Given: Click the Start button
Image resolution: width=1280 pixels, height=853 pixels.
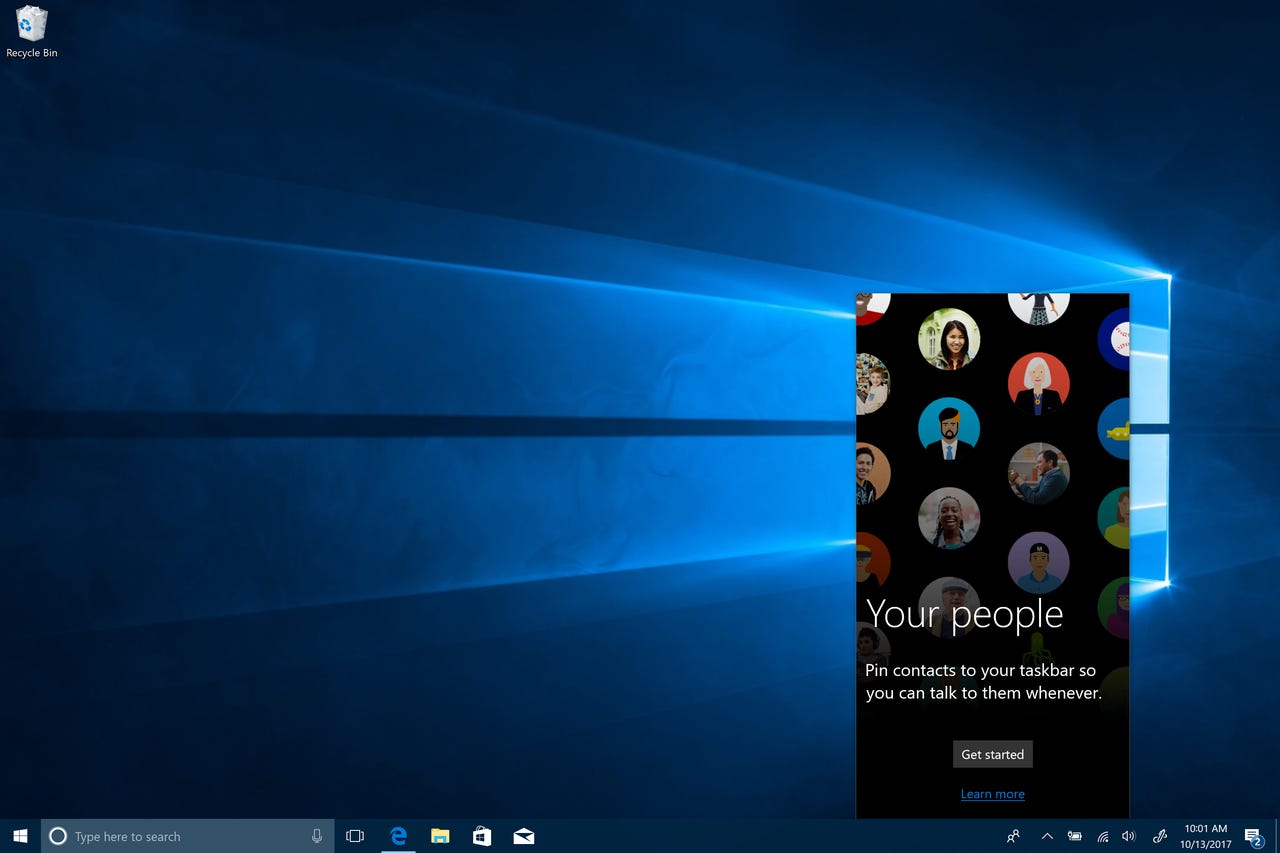Looking at the screenshot, I should click(20, 836).
